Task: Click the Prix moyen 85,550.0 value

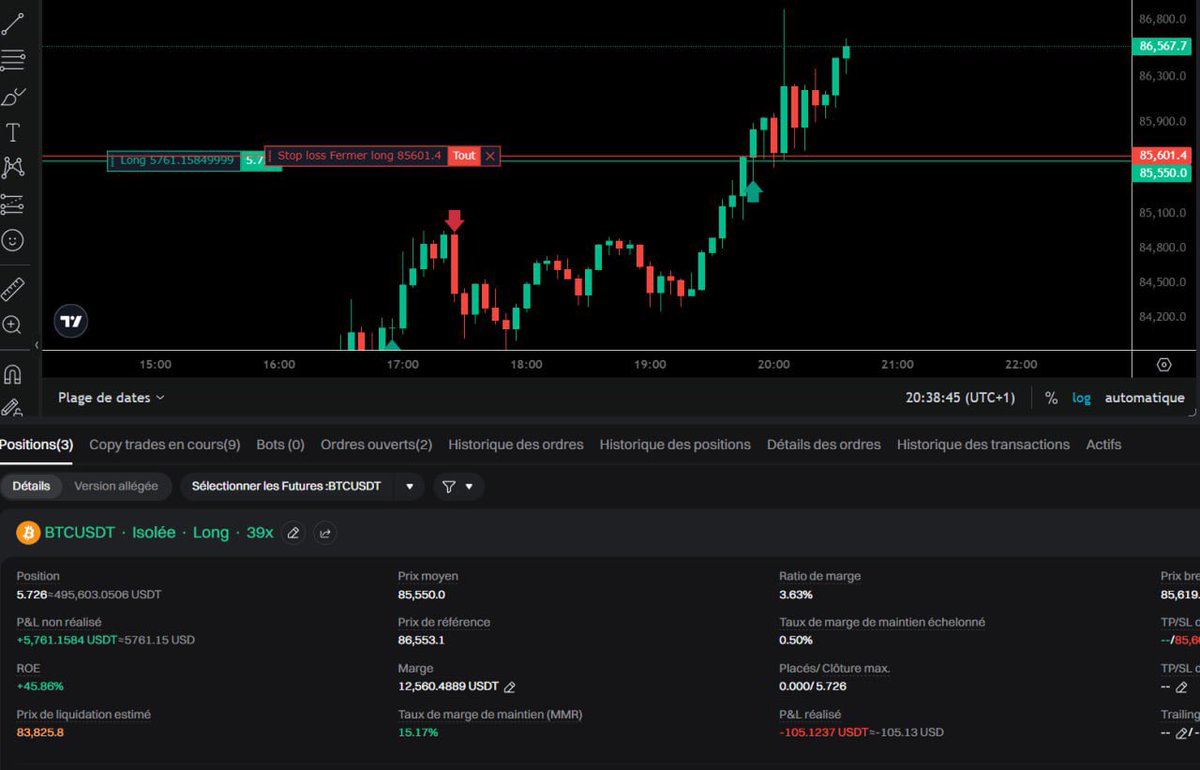Action: [421, 594]
